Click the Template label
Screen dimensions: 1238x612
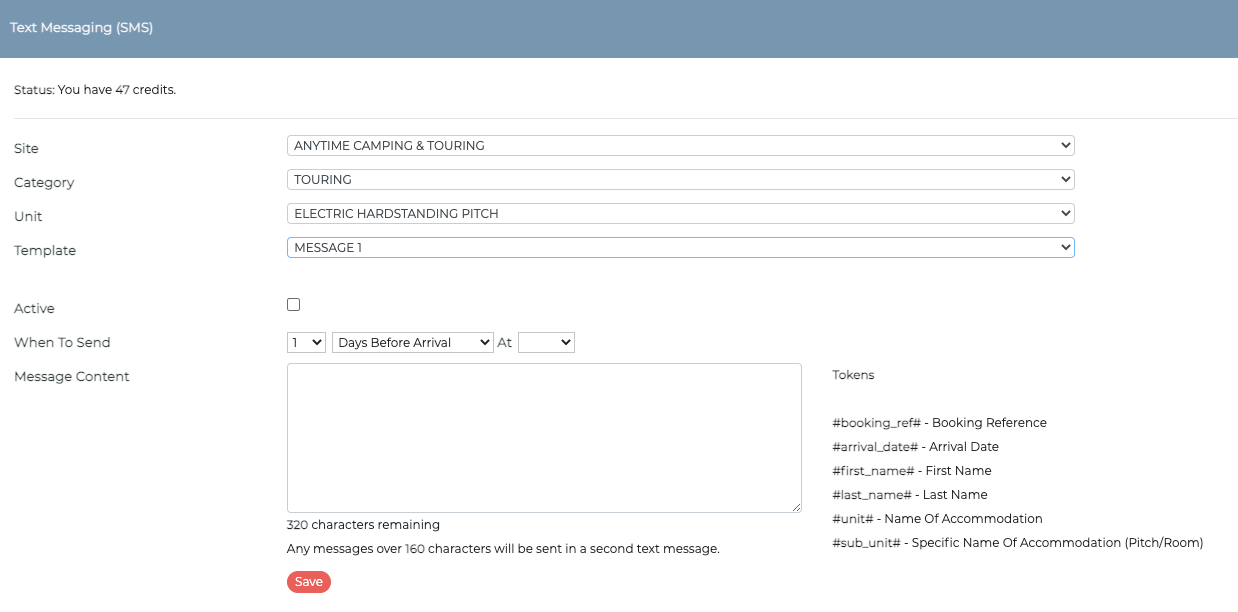[45, 251]
